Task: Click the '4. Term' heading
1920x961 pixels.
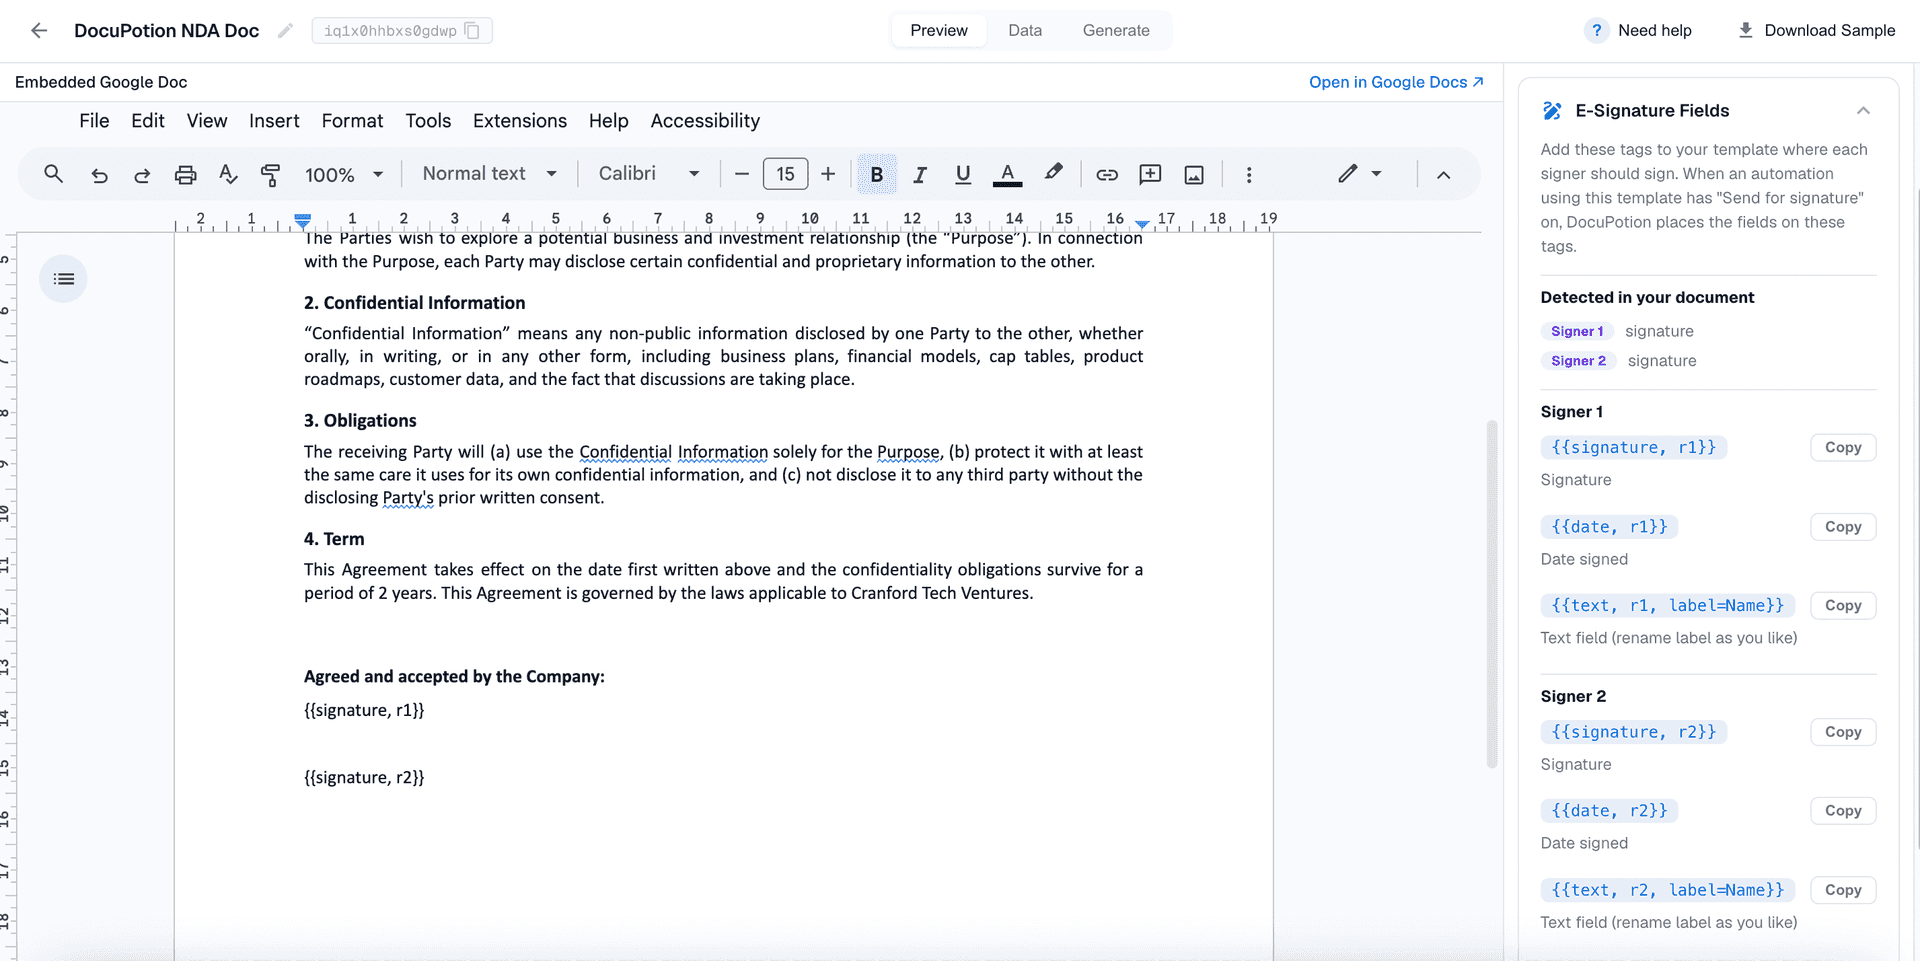Action: coord(334,539)
